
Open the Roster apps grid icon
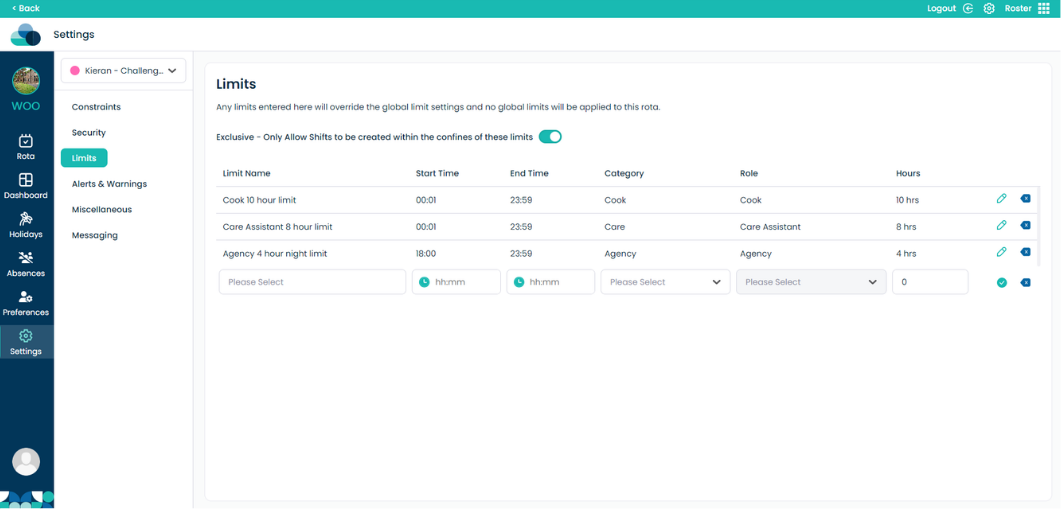tap(1043, 8)
